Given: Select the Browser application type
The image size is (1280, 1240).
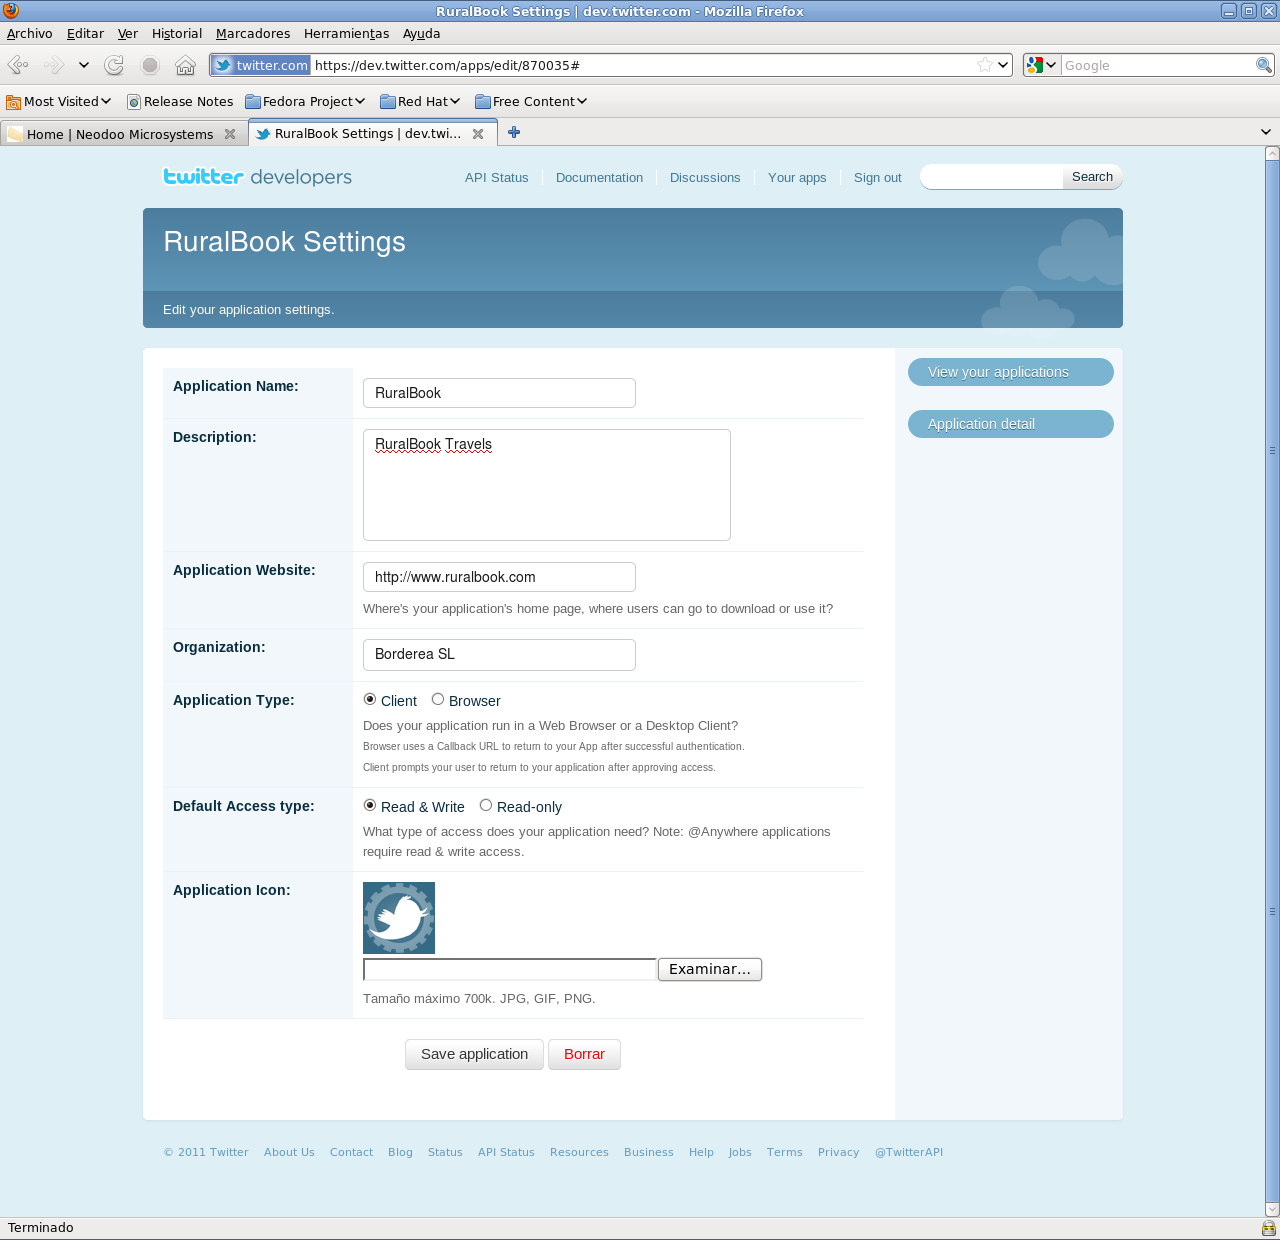Looking at the screenshot, I should tap(438, 699).
